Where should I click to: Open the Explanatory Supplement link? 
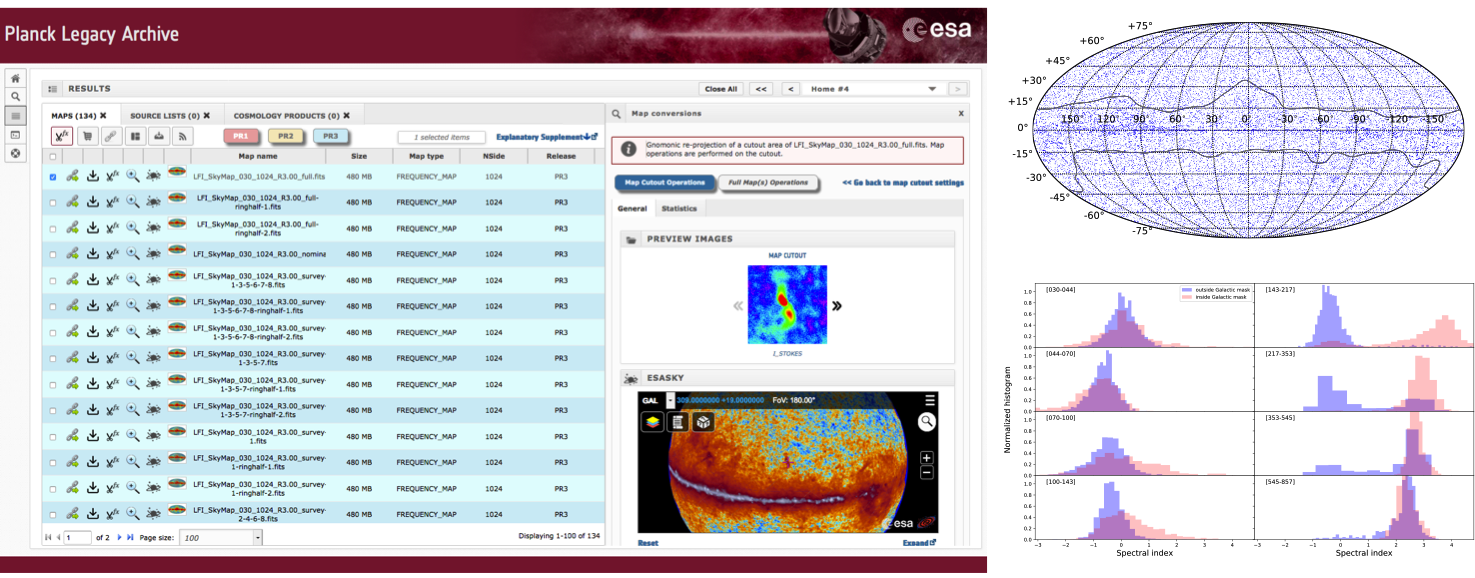pos(546,136)
